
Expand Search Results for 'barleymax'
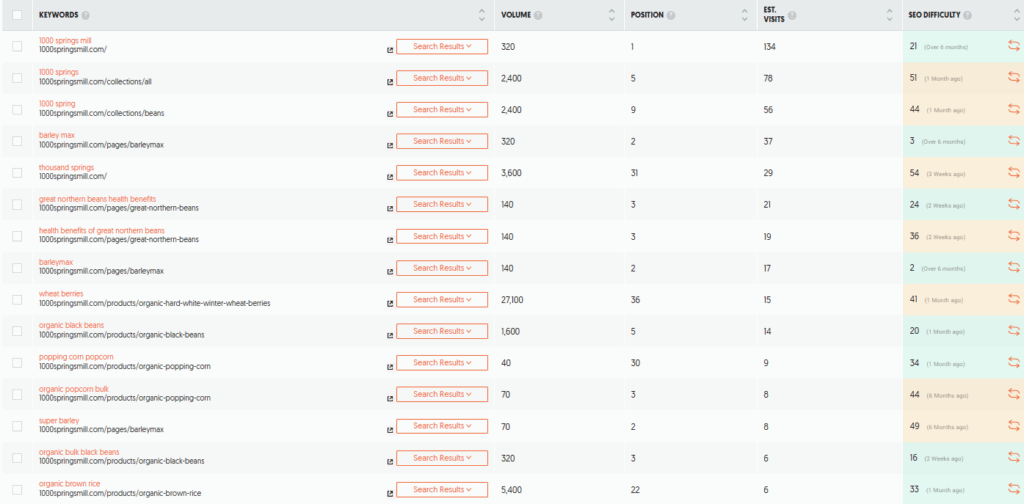pos(442,268)
